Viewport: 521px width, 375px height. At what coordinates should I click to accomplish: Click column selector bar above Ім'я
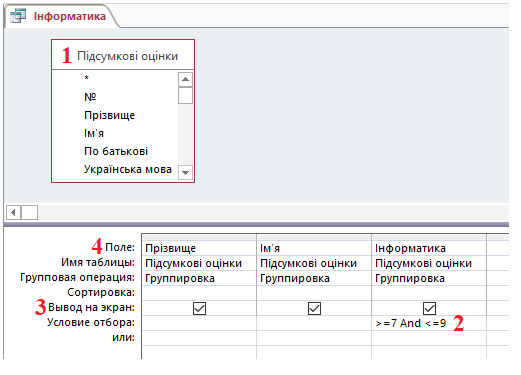tap(314, 237)
